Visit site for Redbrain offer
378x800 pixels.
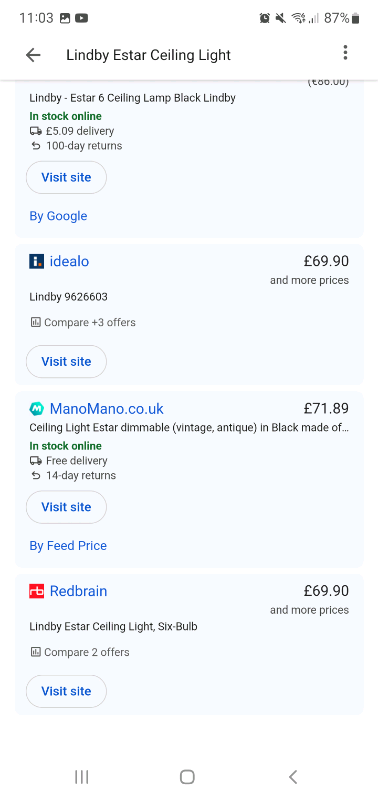tap(66, 691)
